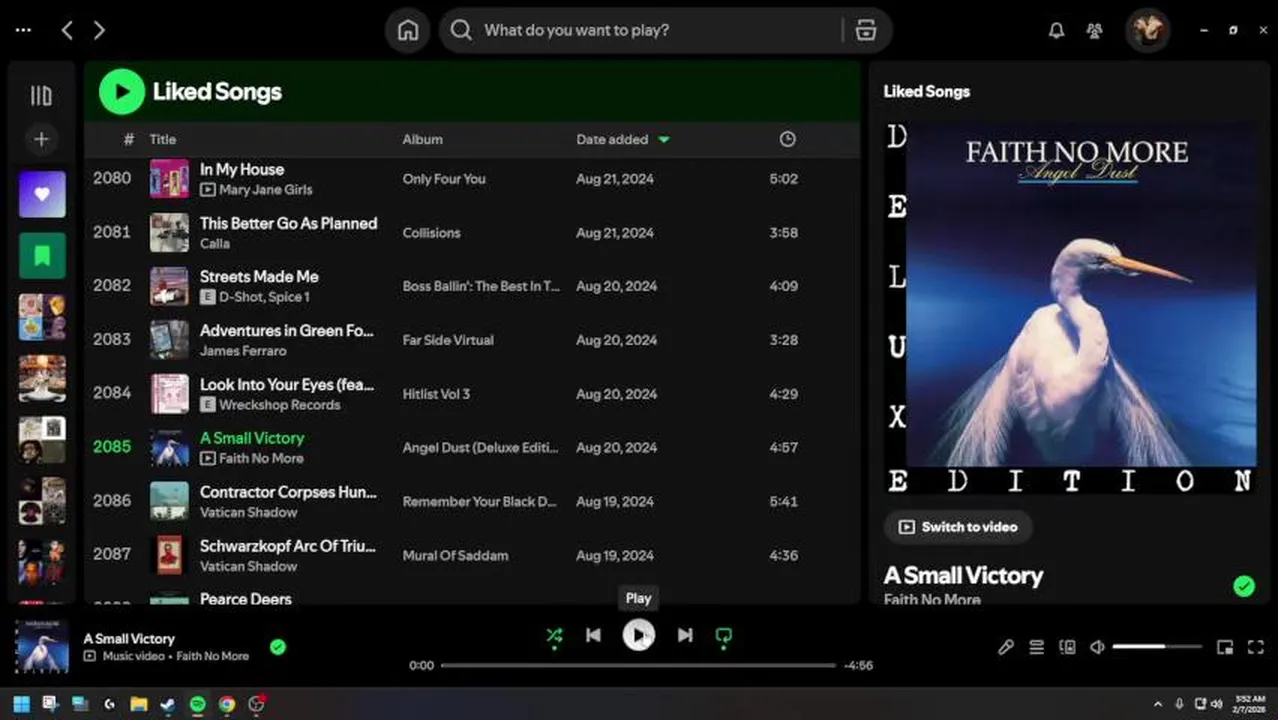
Task: Toggle liked checkmark in right panel
Action: coord(1244,586)
